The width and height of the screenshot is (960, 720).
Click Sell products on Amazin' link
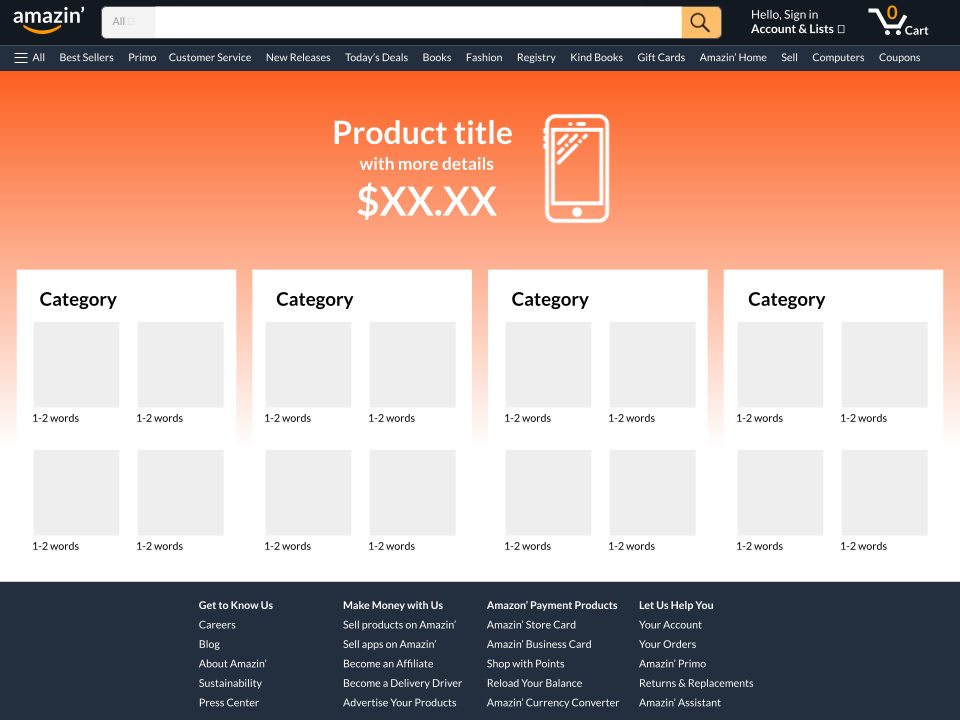(399, 625)
